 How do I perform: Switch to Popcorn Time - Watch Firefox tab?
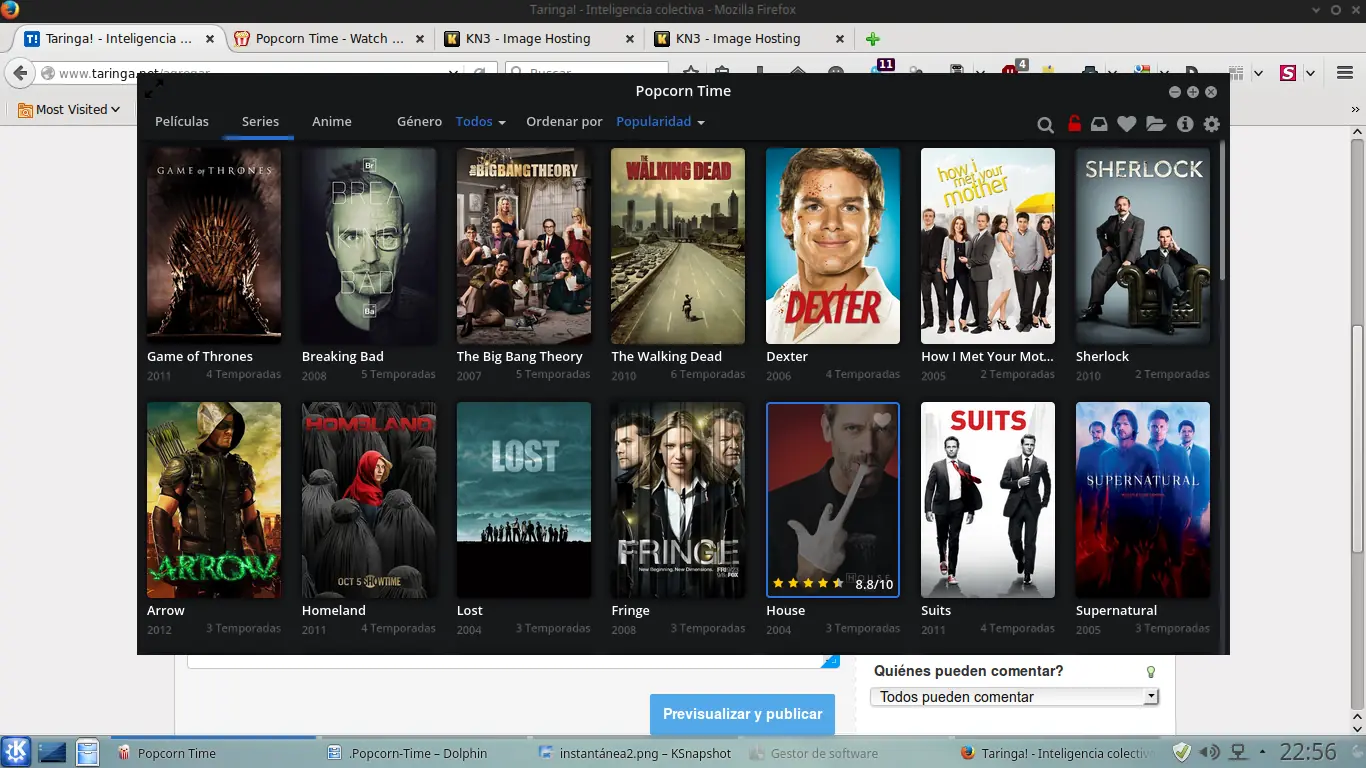330,39
